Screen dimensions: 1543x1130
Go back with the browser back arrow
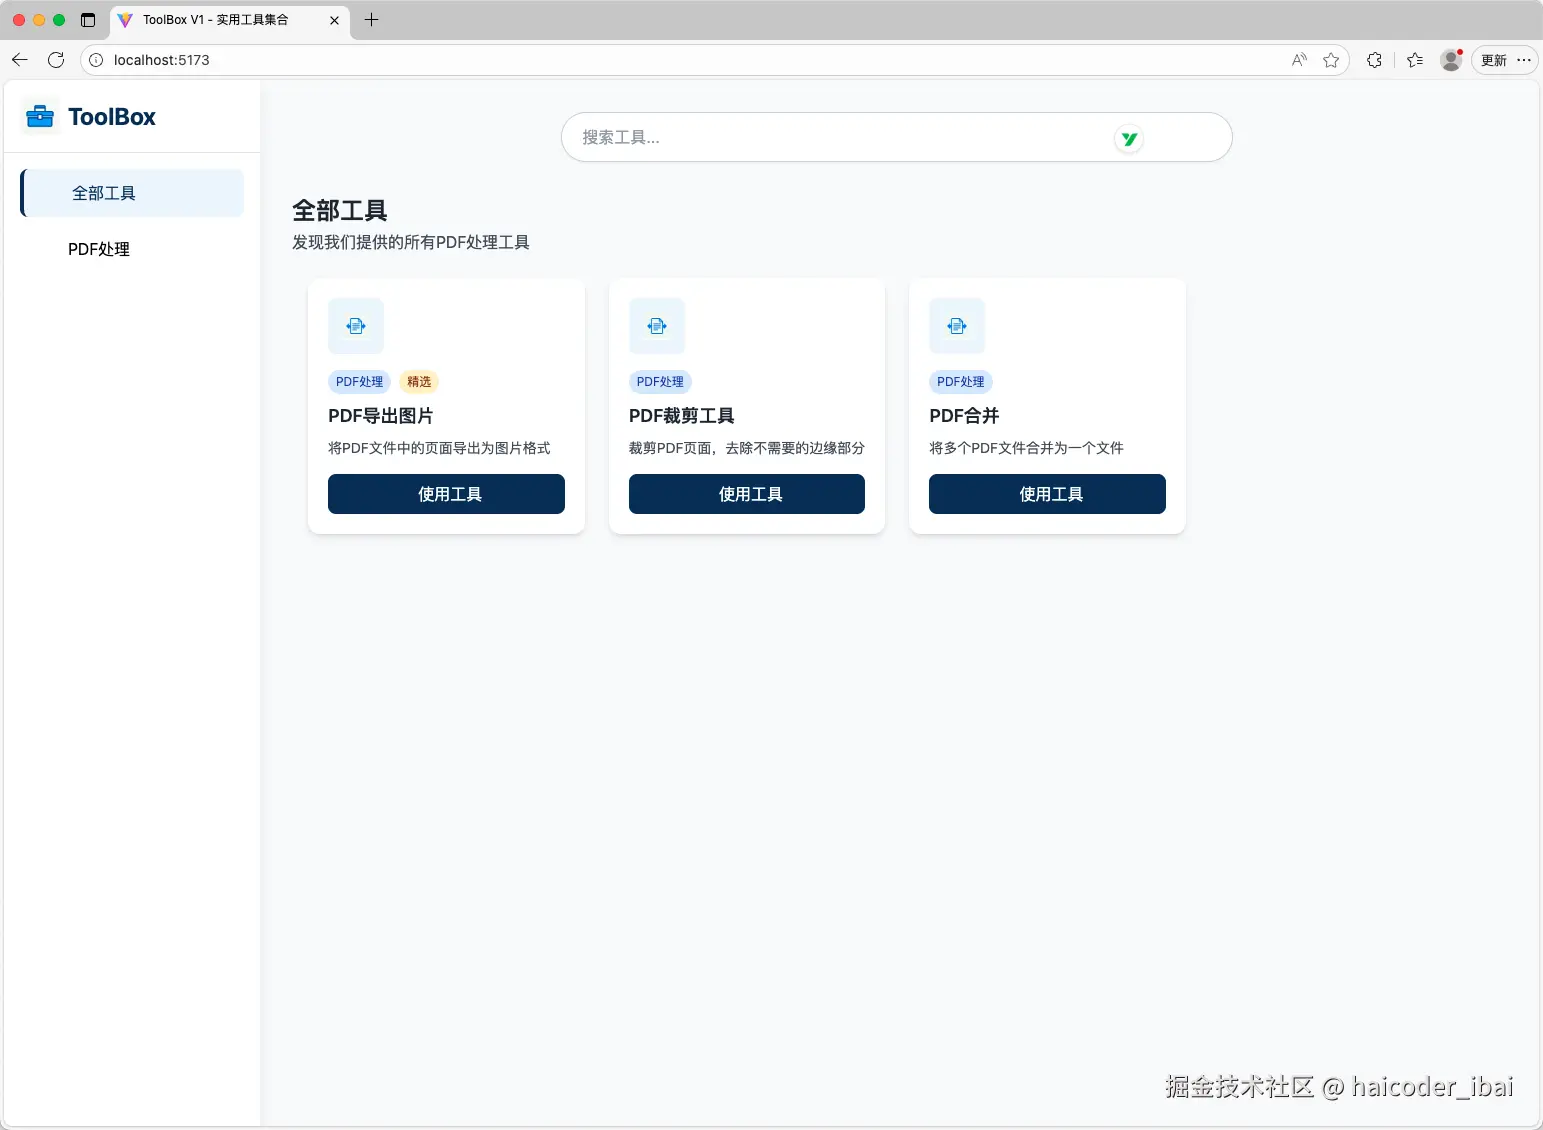[20, 60]
